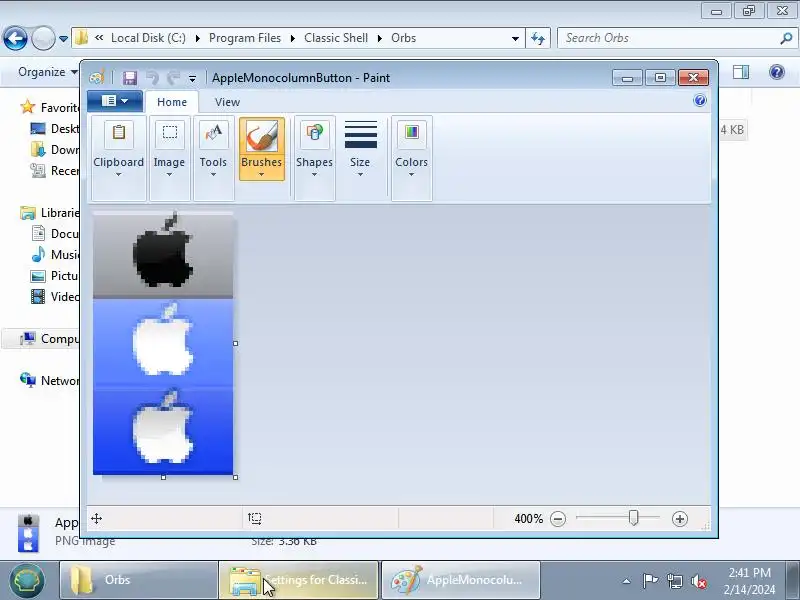800x600 pixels.
Task: Switch to the View tab in Paint
Action: pyautogui.click(x=227, y=102)
